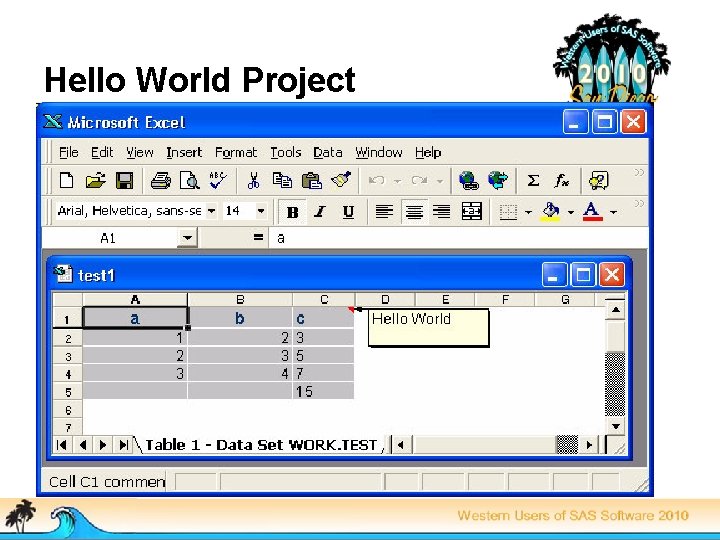Open the Tools menu
The height and width of the screenshot is (540, 720).
tap(286, 152)
